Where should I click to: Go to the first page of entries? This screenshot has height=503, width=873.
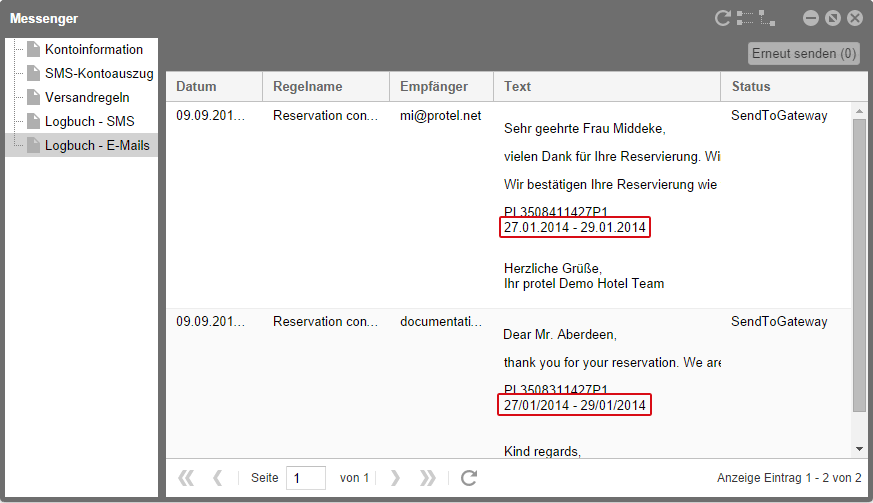pyautogui.click(x=186, y=478)
